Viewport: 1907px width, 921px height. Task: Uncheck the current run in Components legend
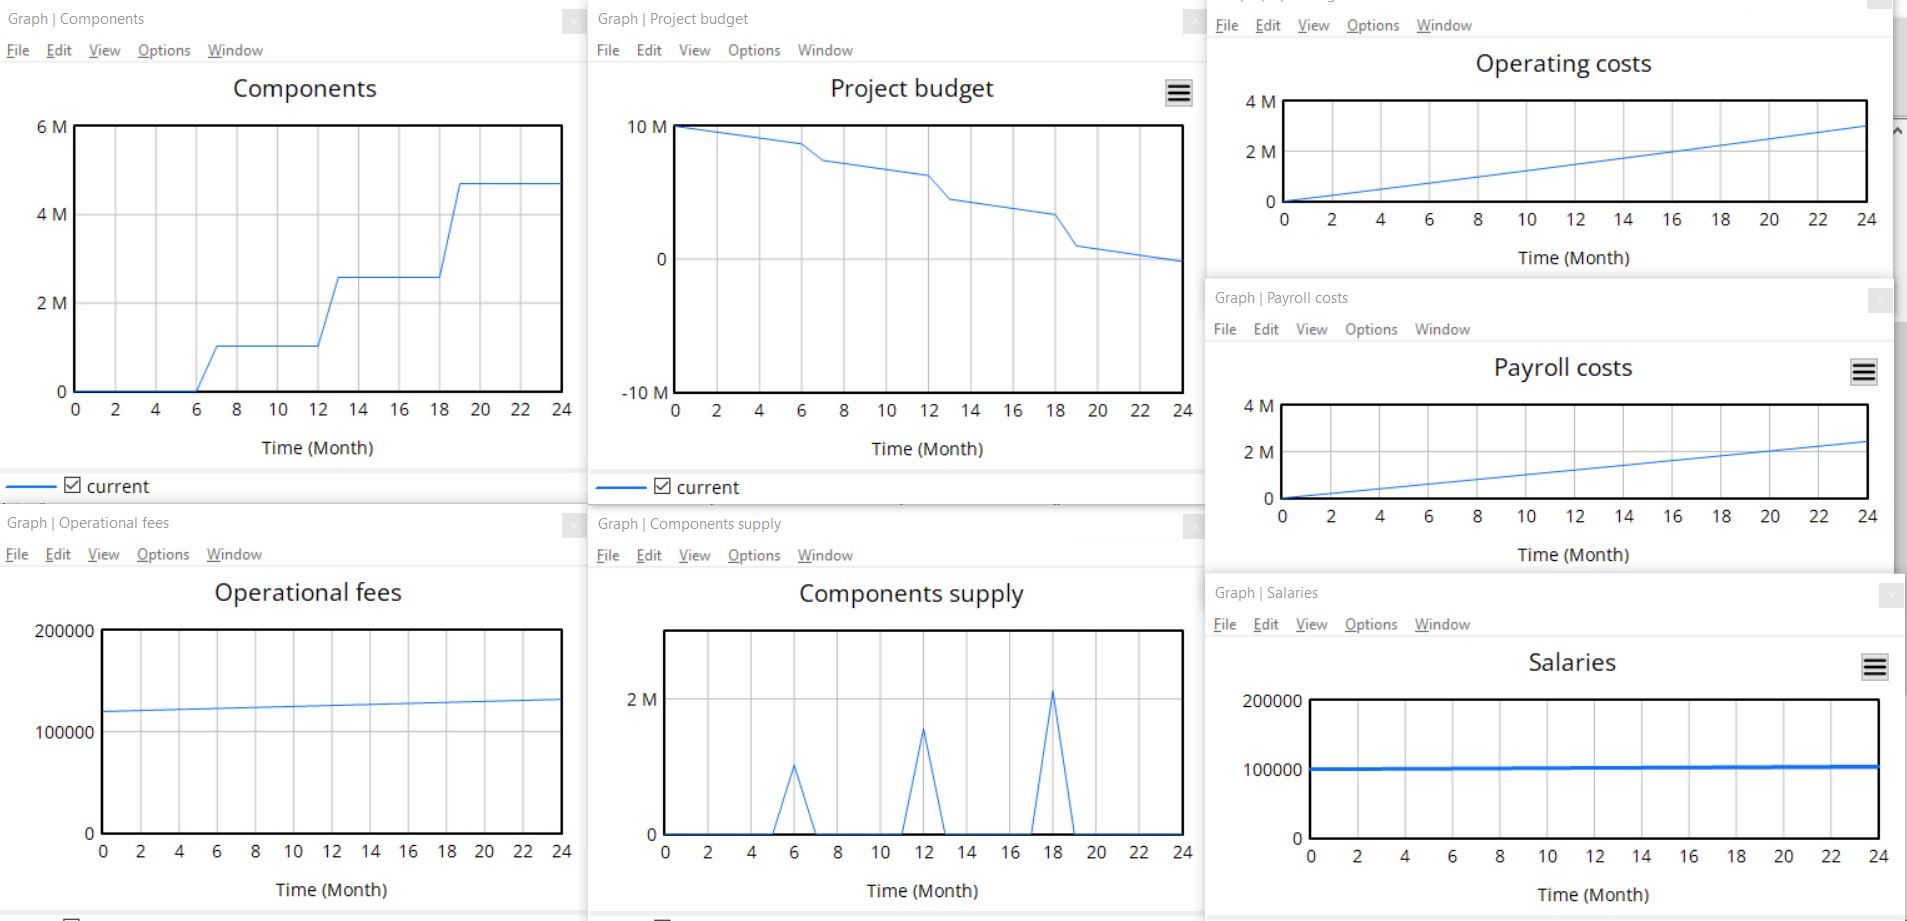click(x=72, y=485)
